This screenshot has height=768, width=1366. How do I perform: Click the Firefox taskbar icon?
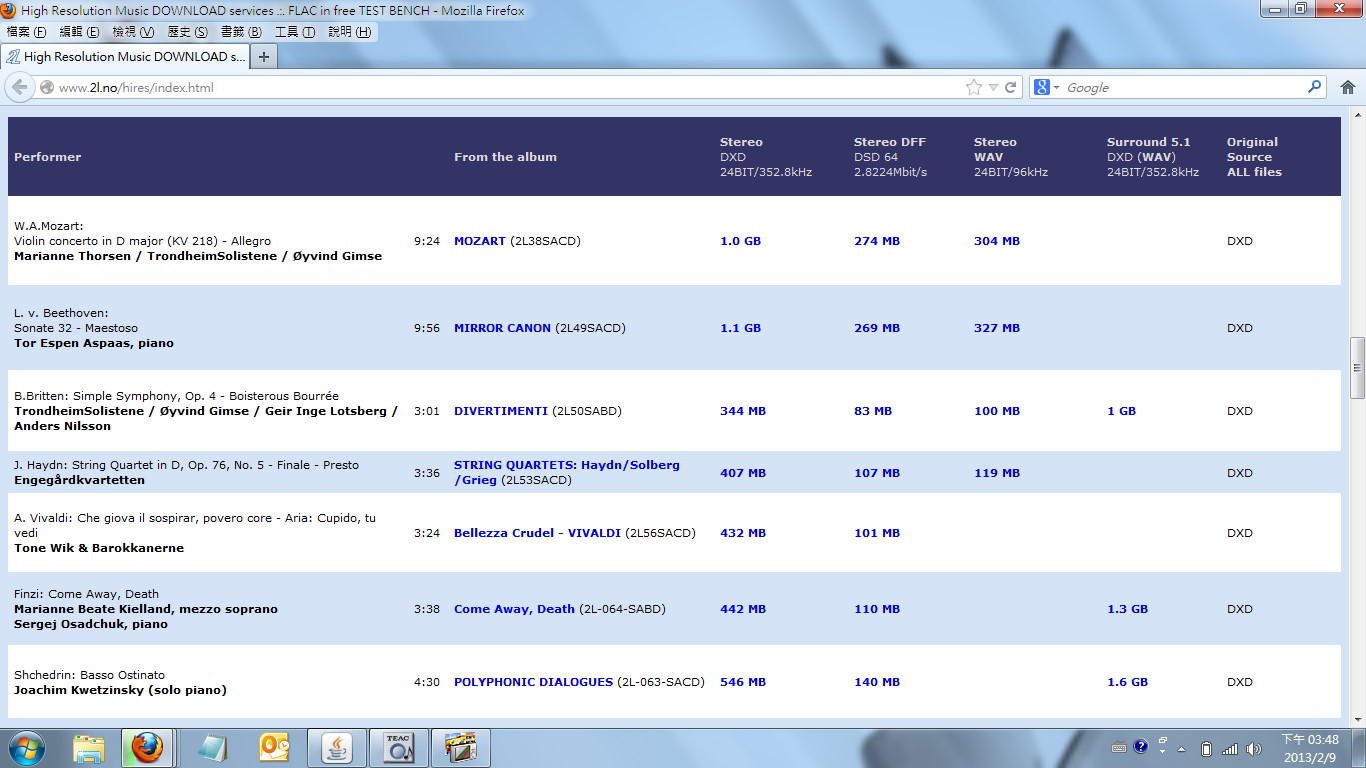tap(147, 748)
